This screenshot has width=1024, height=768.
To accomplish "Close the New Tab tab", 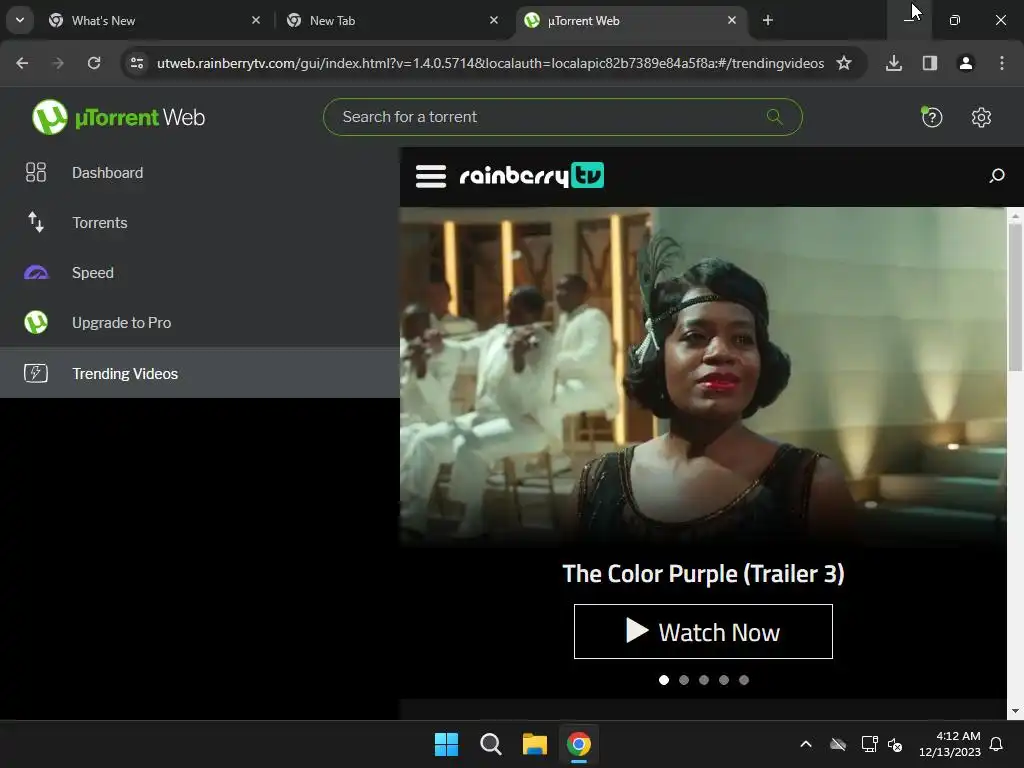I will coord(494,21).
